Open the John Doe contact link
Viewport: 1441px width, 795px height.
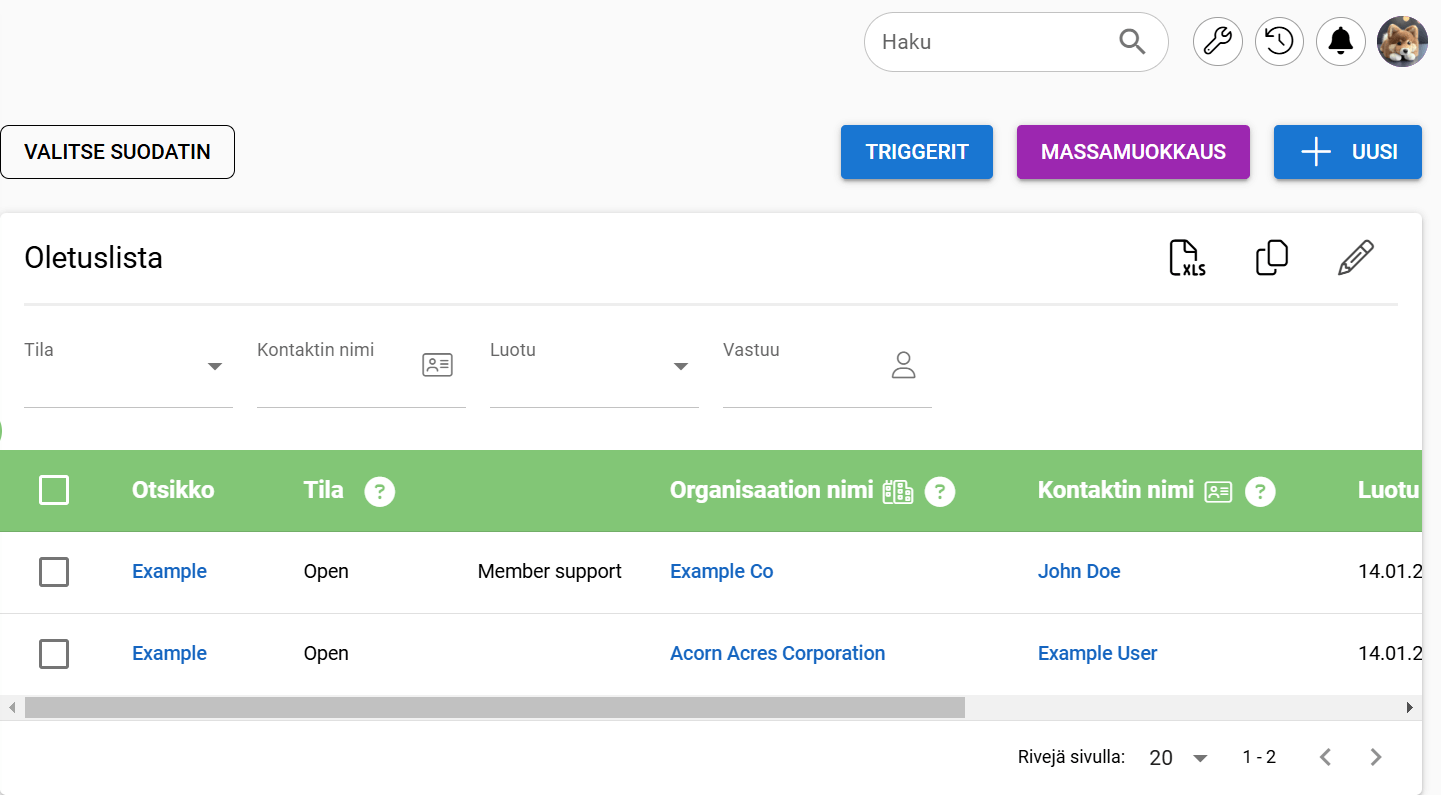click(1079, 571)
